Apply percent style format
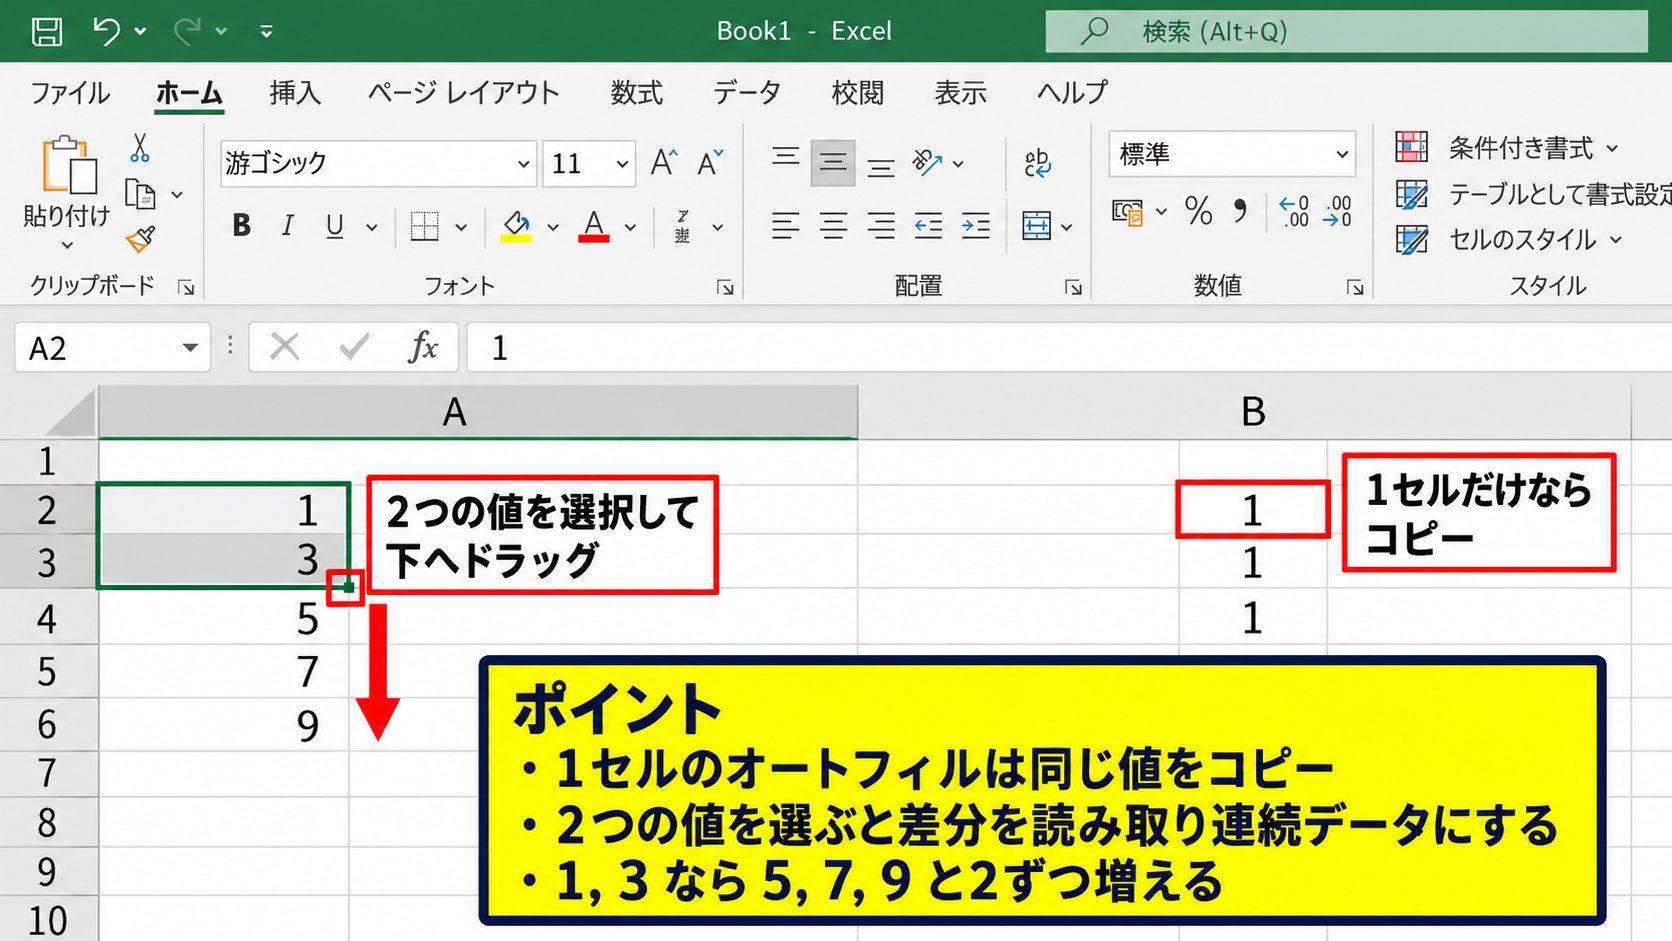1672x941 pixels. point(1198,211)
